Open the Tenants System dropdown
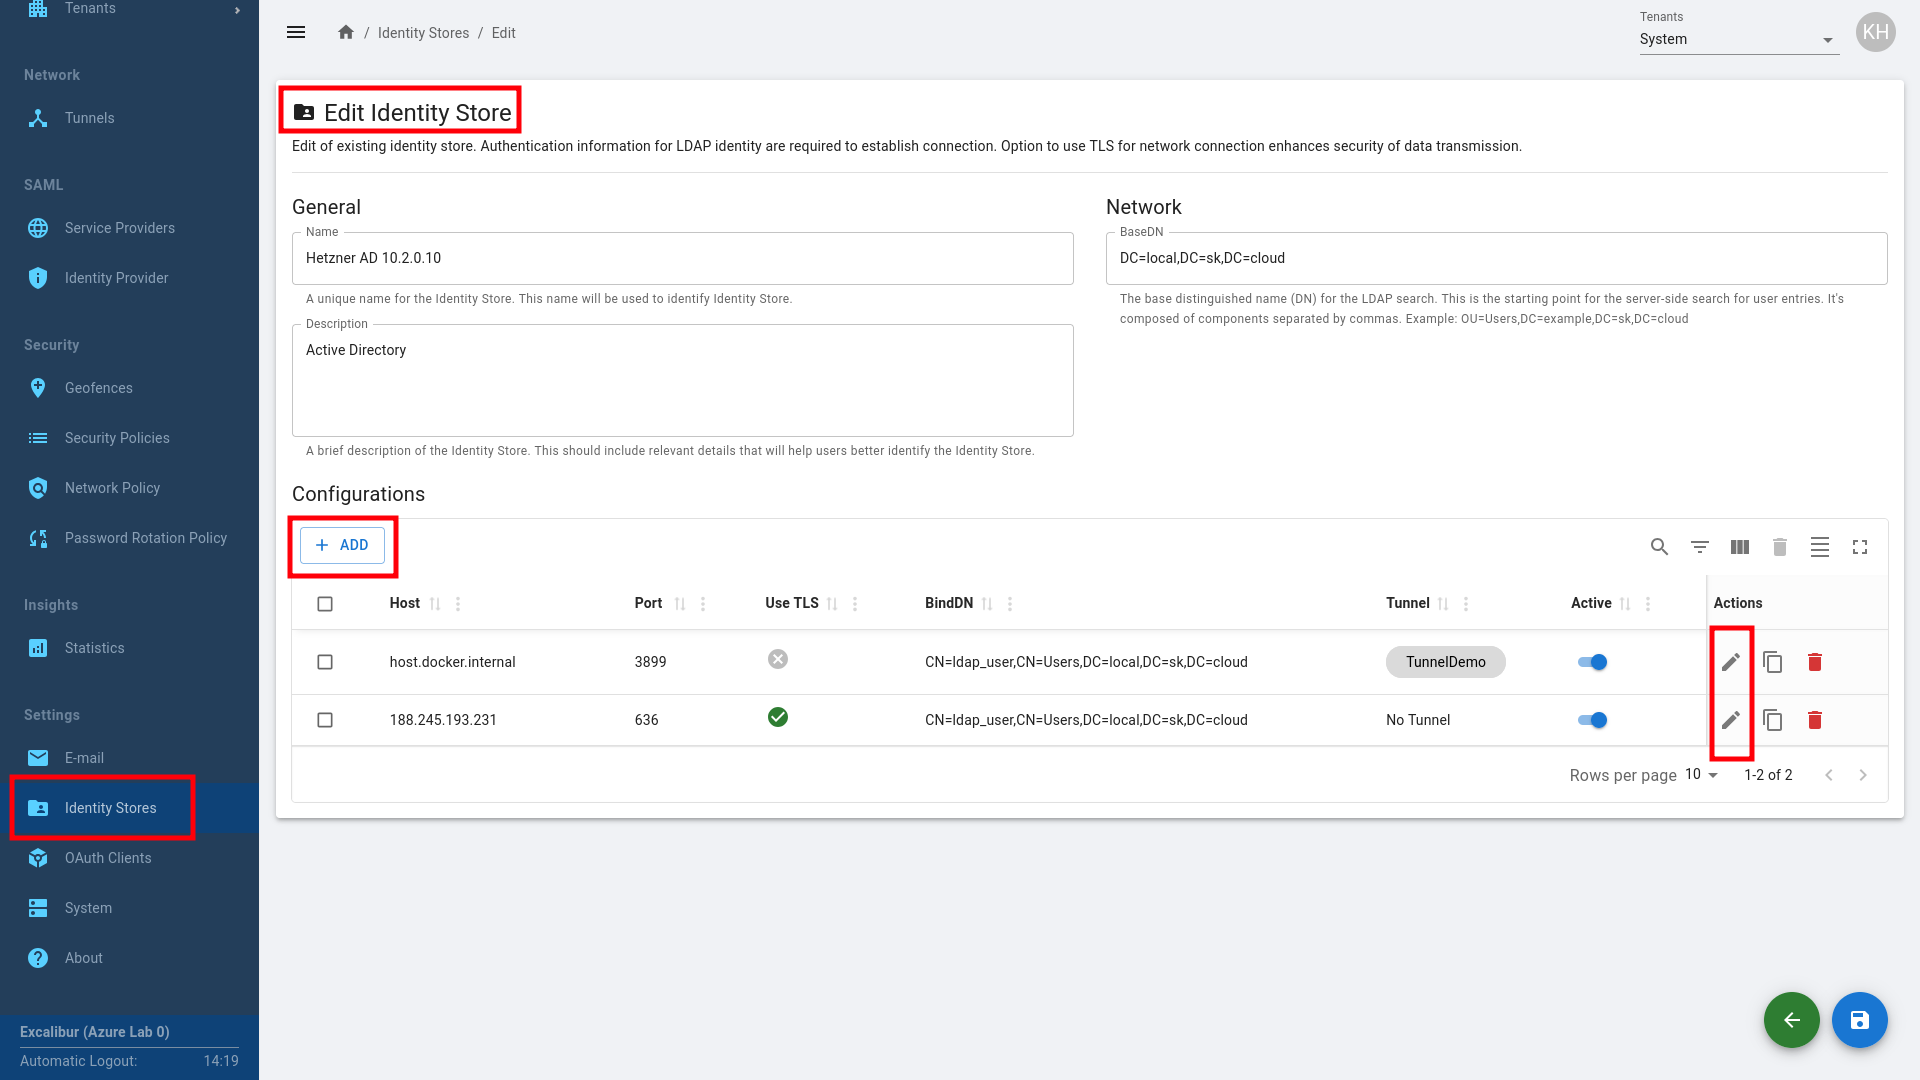1920x1080 pixels. (x=1738, y=40)
